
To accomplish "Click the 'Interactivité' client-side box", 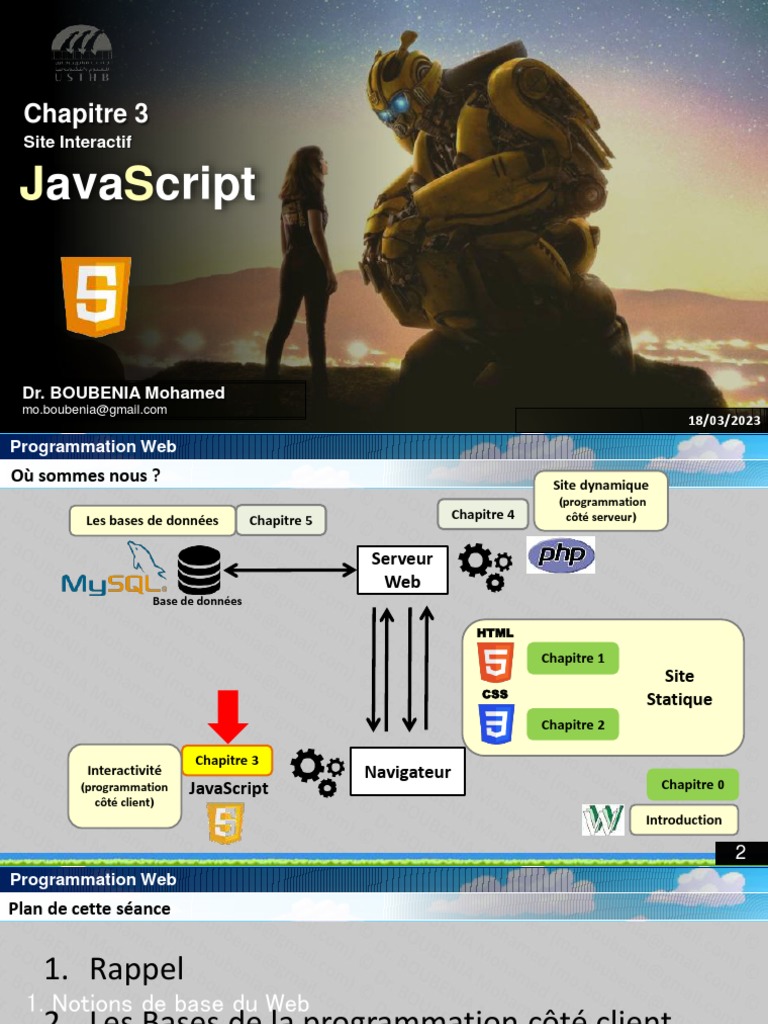I will pos(124,786).
